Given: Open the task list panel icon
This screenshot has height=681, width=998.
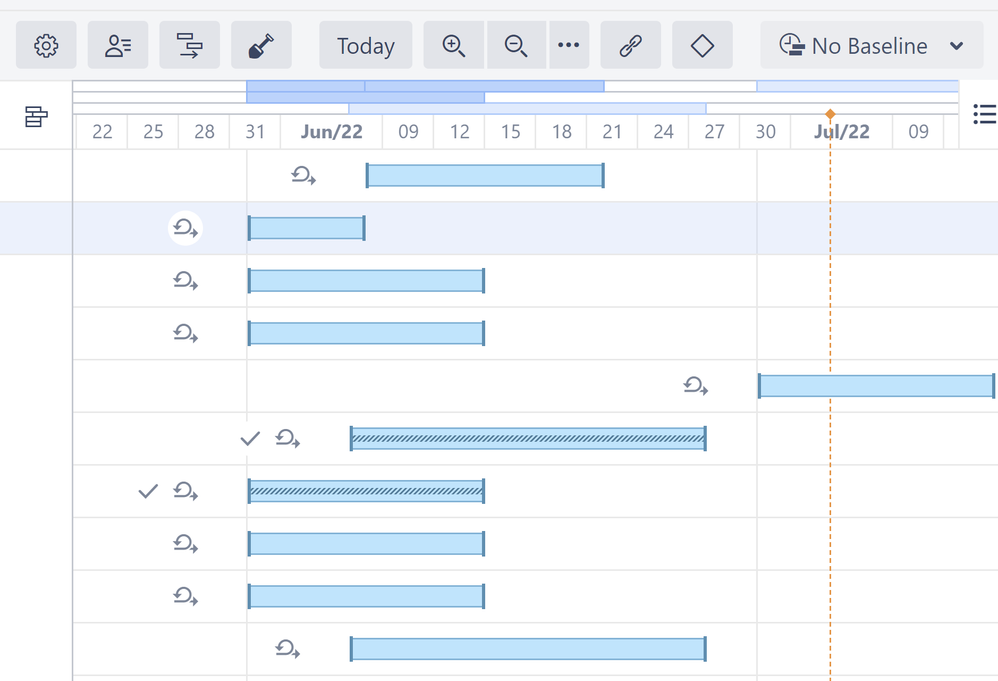Looking at the screenshot, I should tap(984, 115).
